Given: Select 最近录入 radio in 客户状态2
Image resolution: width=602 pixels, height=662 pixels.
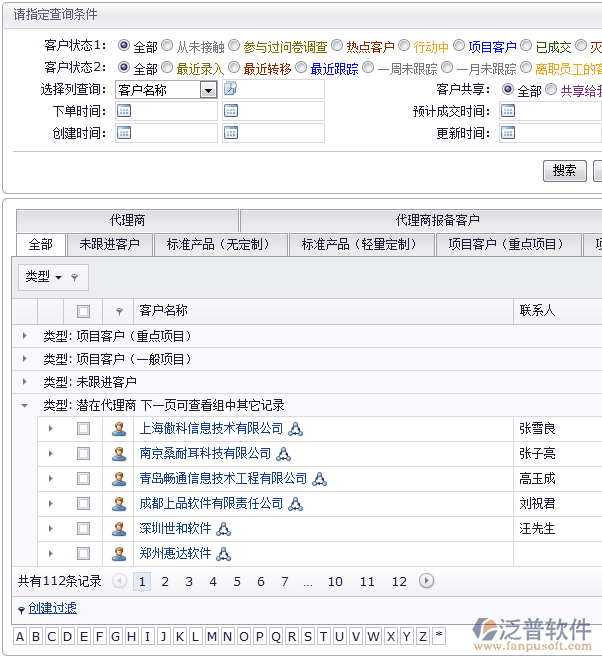Looking at the screenshot, I should 168,68.
